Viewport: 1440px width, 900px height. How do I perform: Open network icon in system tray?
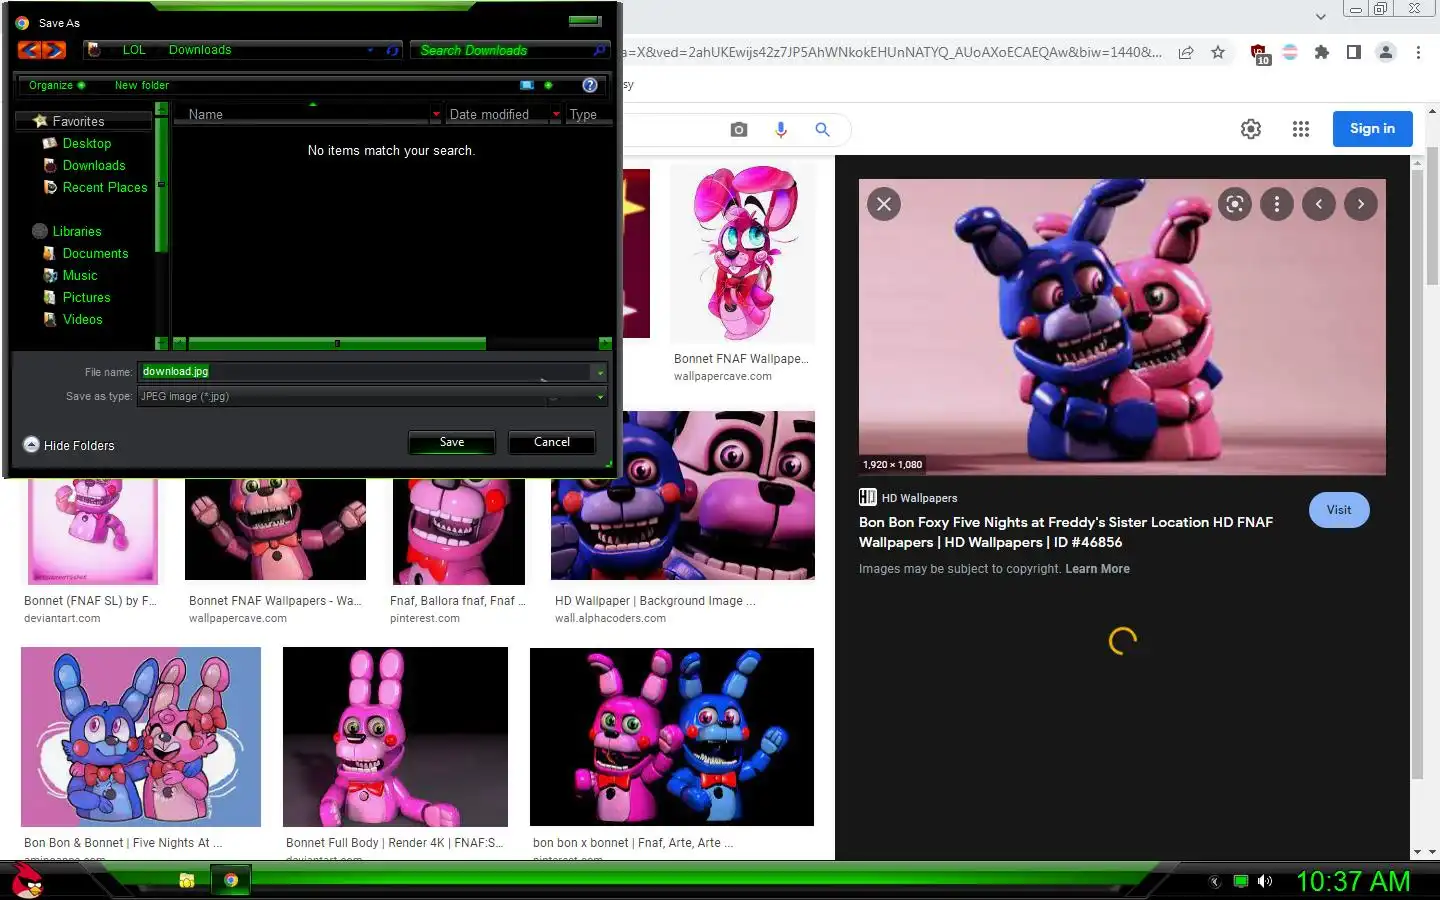[x=1241, y=881]
